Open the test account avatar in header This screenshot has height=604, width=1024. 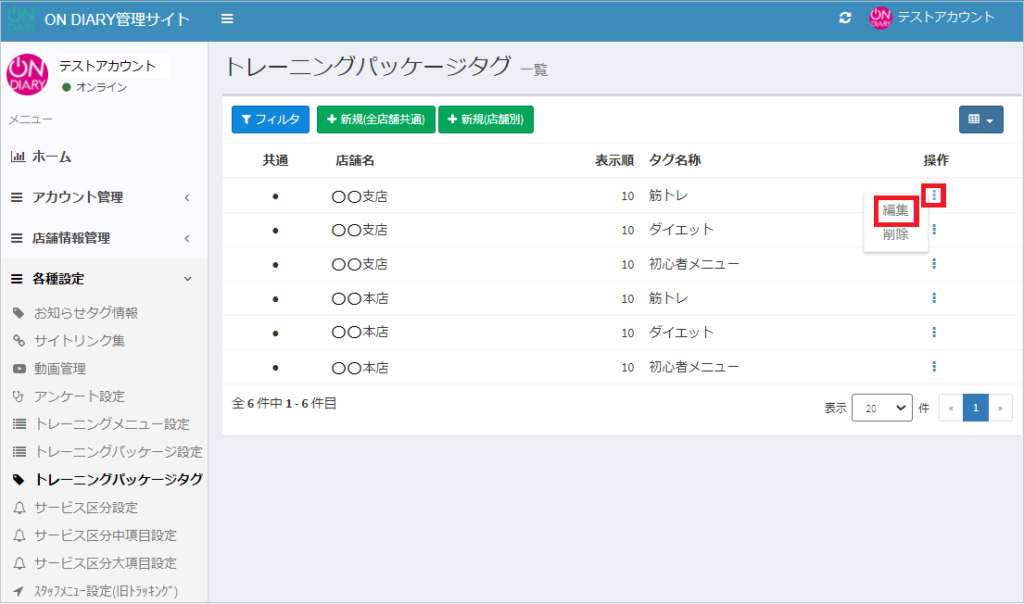[x=880, y=18]
